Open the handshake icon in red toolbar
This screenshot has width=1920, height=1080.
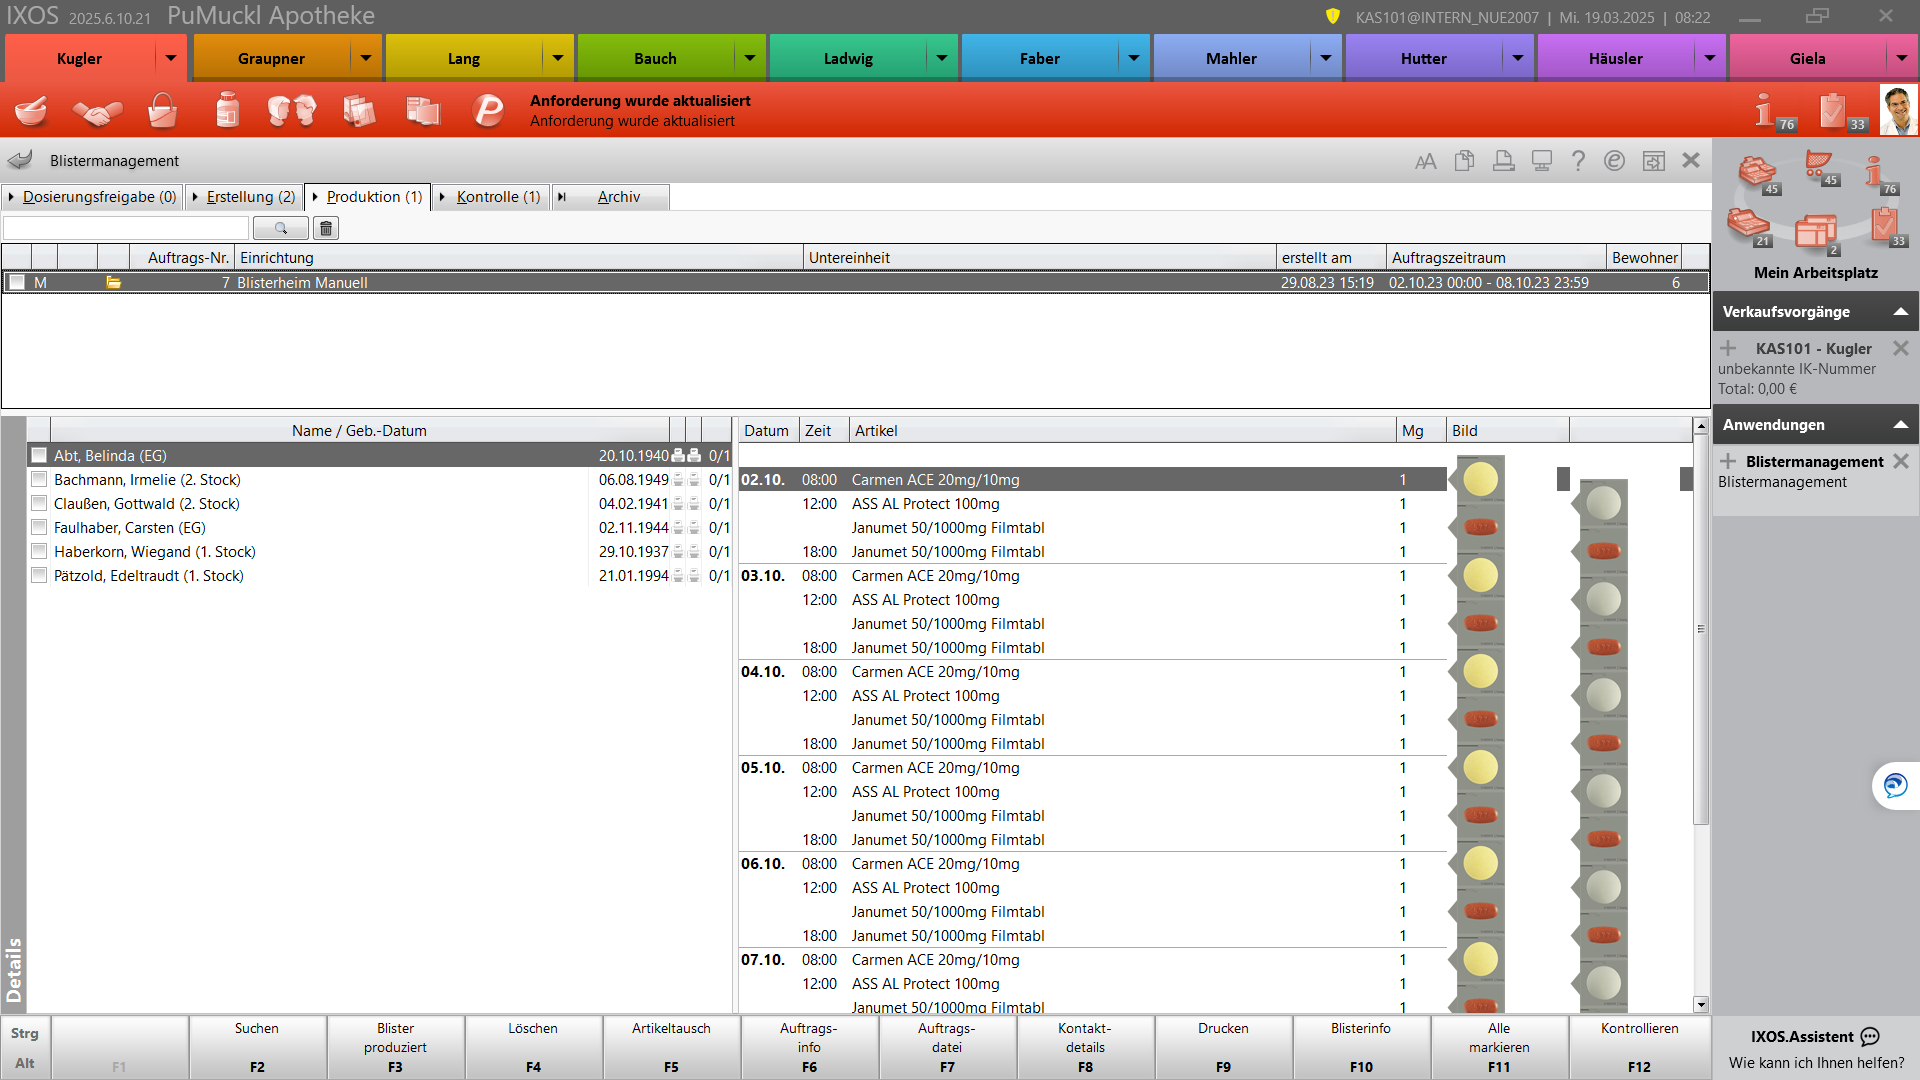97,111
